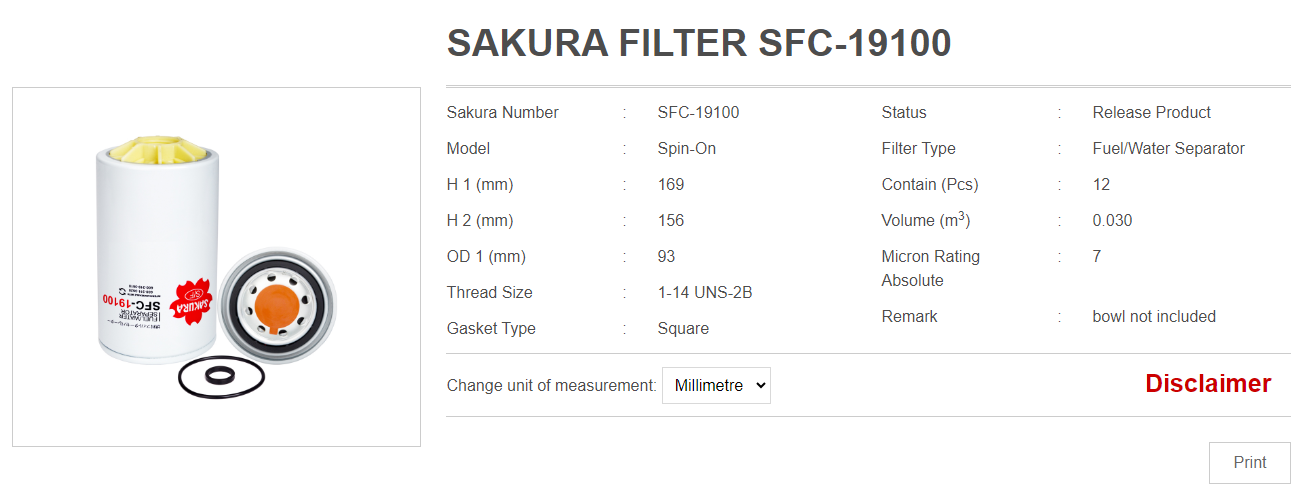Click the Thread Size value 1-14 UNS-2B
1297x491 pixels.
pos(705,293)
